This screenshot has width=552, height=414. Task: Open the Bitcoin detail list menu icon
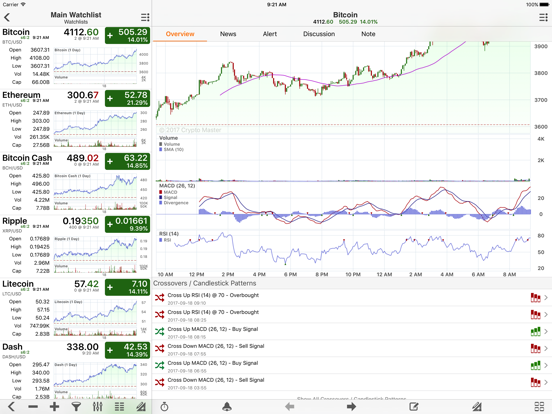pyautogui.click(x=543, y=17)
